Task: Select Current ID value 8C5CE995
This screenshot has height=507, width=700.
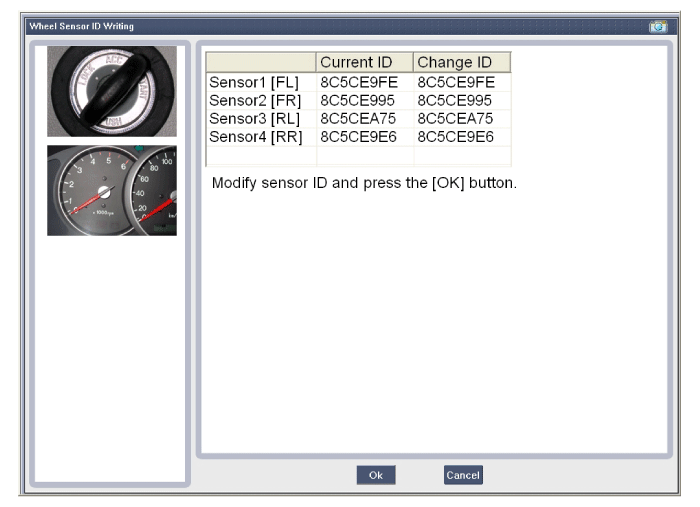Action: (x=358, y=100)
